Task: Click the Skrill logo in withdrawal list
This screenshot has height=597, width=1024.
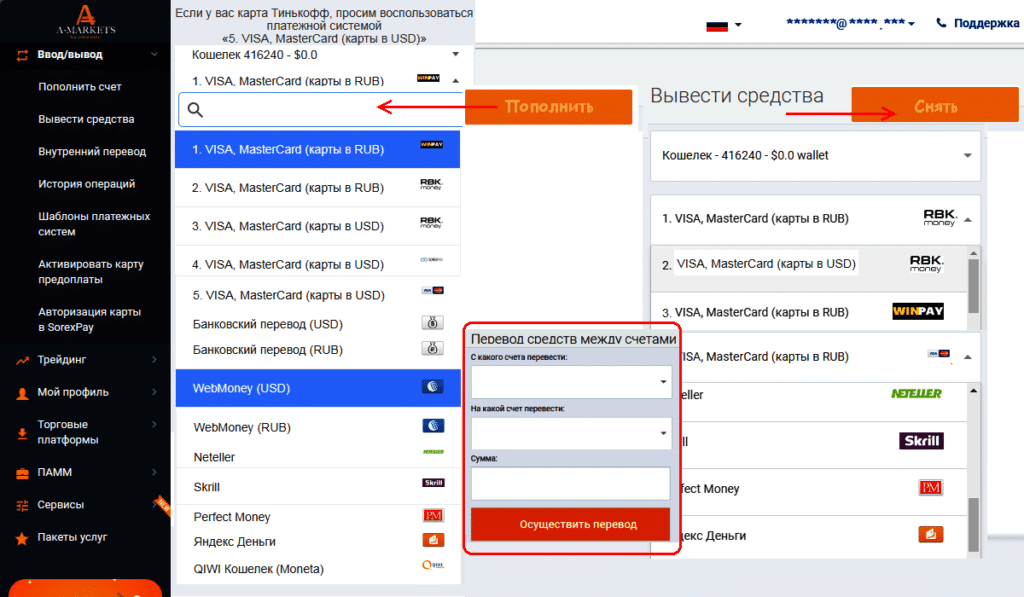Action: click(x=921, y=441)
